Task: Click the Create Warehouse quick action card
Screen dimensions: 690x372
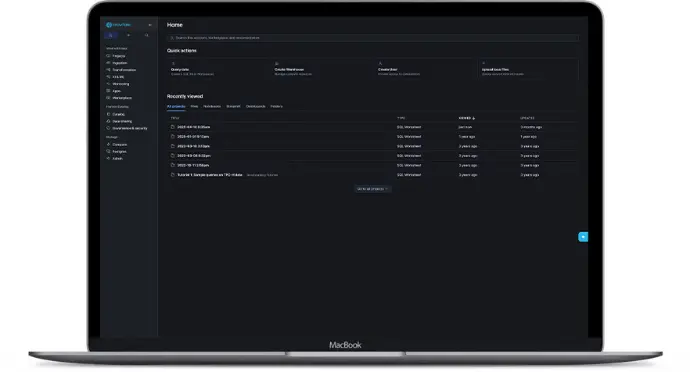Action: pos(321,69)
